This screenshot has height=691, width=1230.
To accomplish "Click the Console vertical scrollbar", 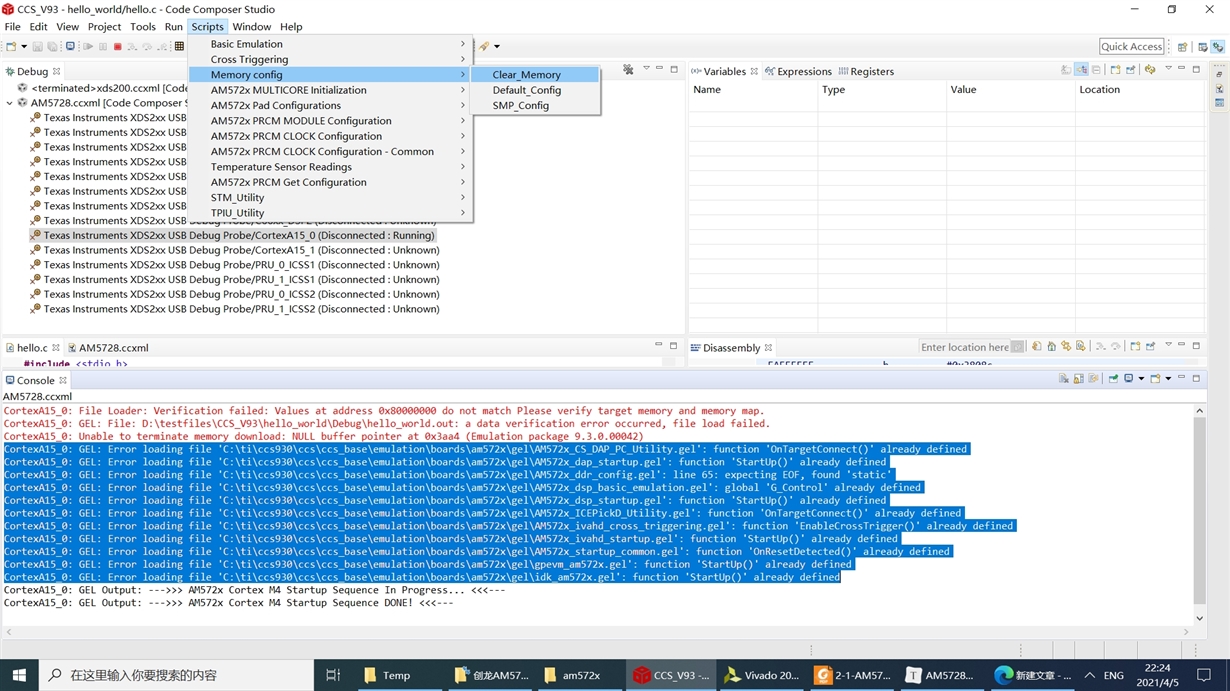I will 1200,515.
